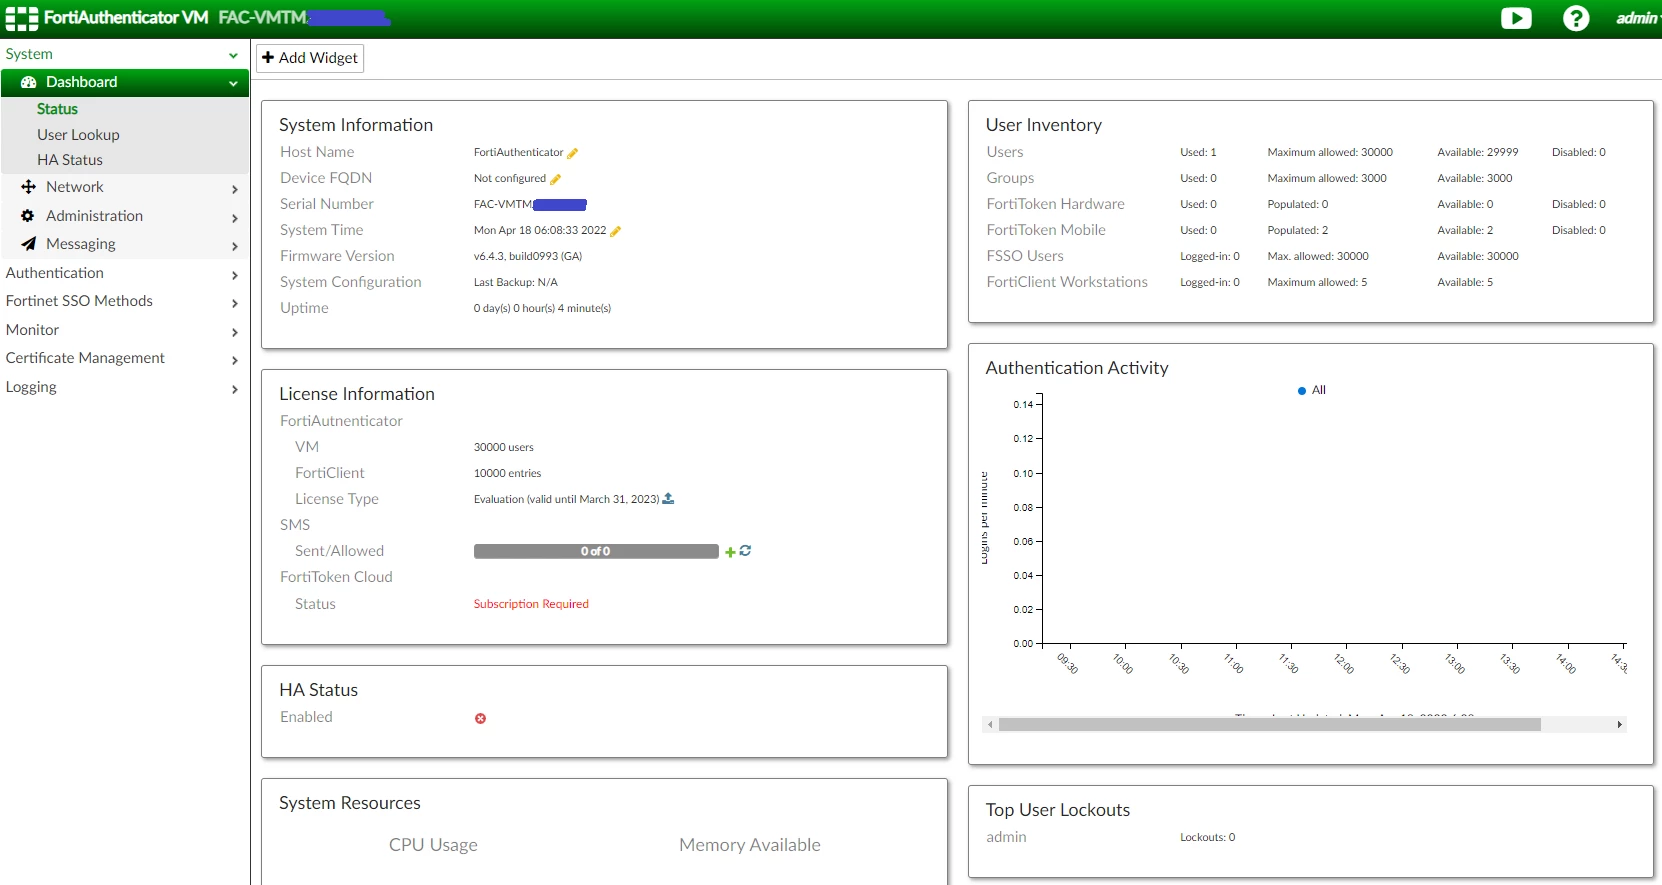Refresh the SMS Sent/Allowed counter
The image size is (1662, 885).
[745, 551]
